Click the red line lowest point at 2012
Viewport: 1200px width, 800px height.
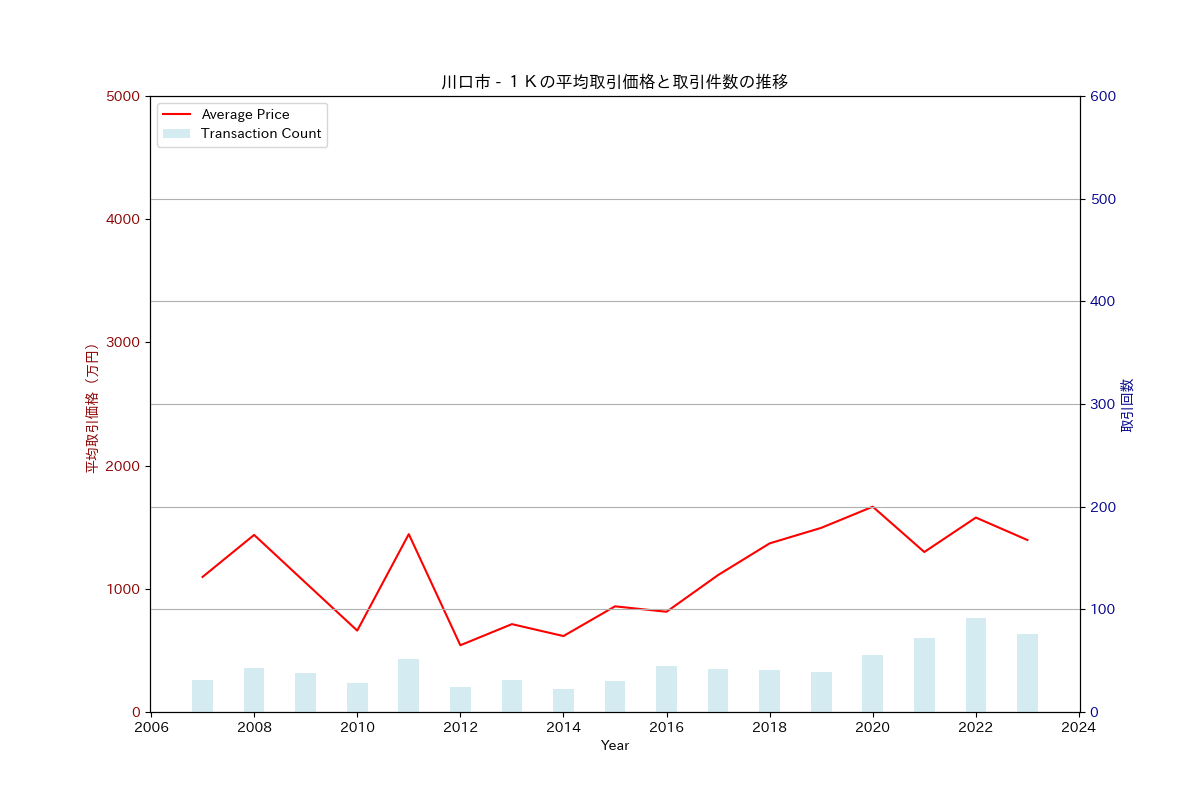(x=460, y=645)
